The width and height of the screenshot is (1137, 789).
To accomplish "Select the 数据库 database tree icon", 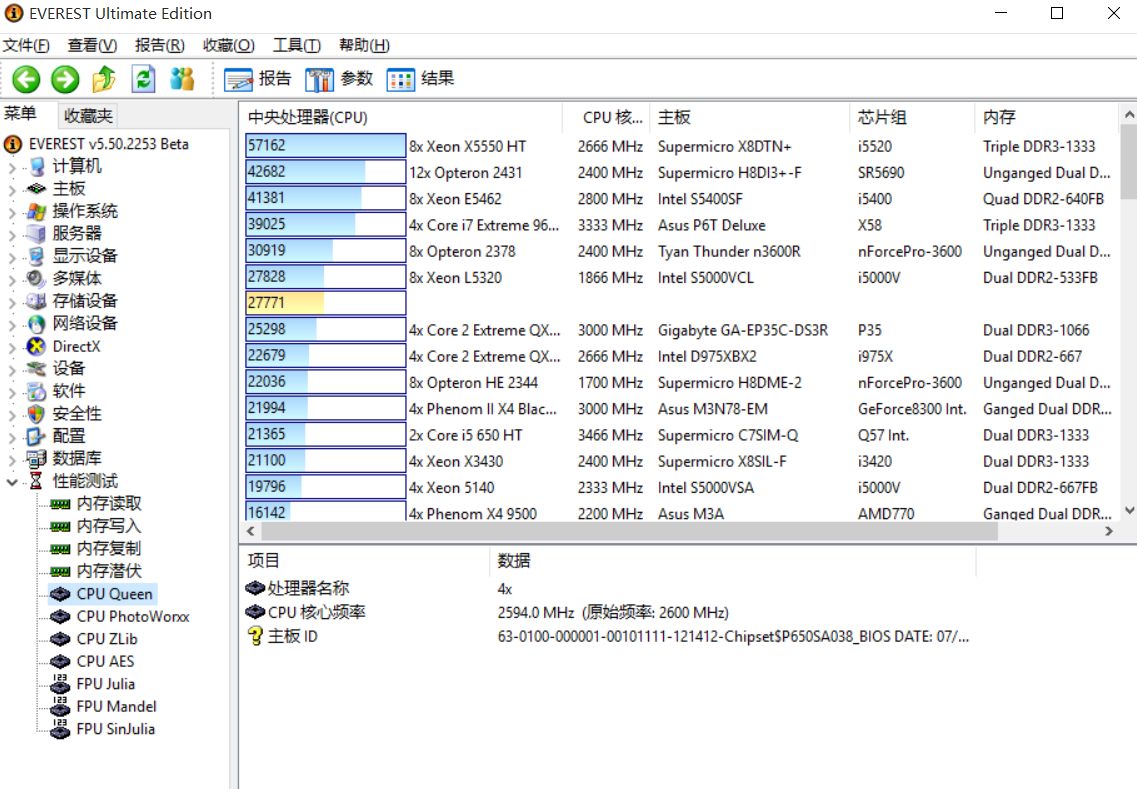I will 36,459.
